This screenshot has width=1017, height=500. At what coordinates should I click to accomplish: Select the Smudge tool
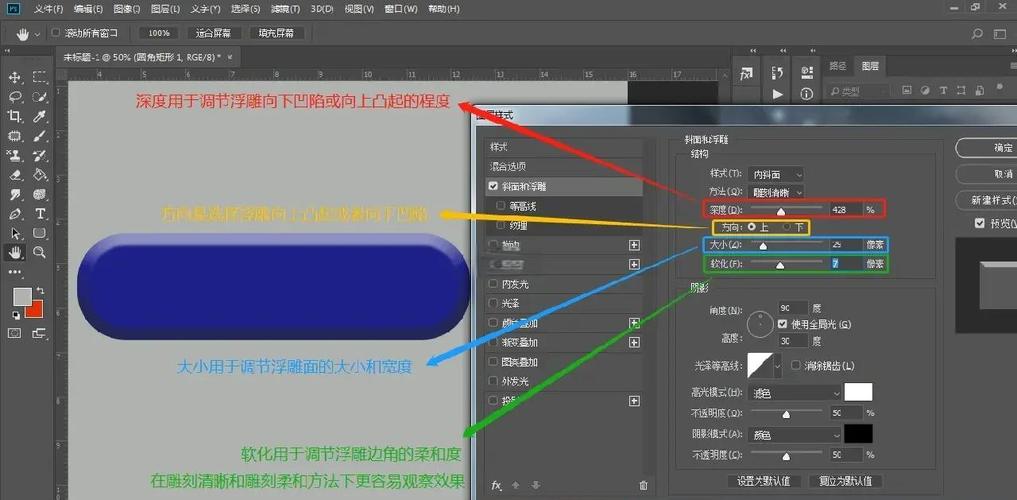coord(14,195)
